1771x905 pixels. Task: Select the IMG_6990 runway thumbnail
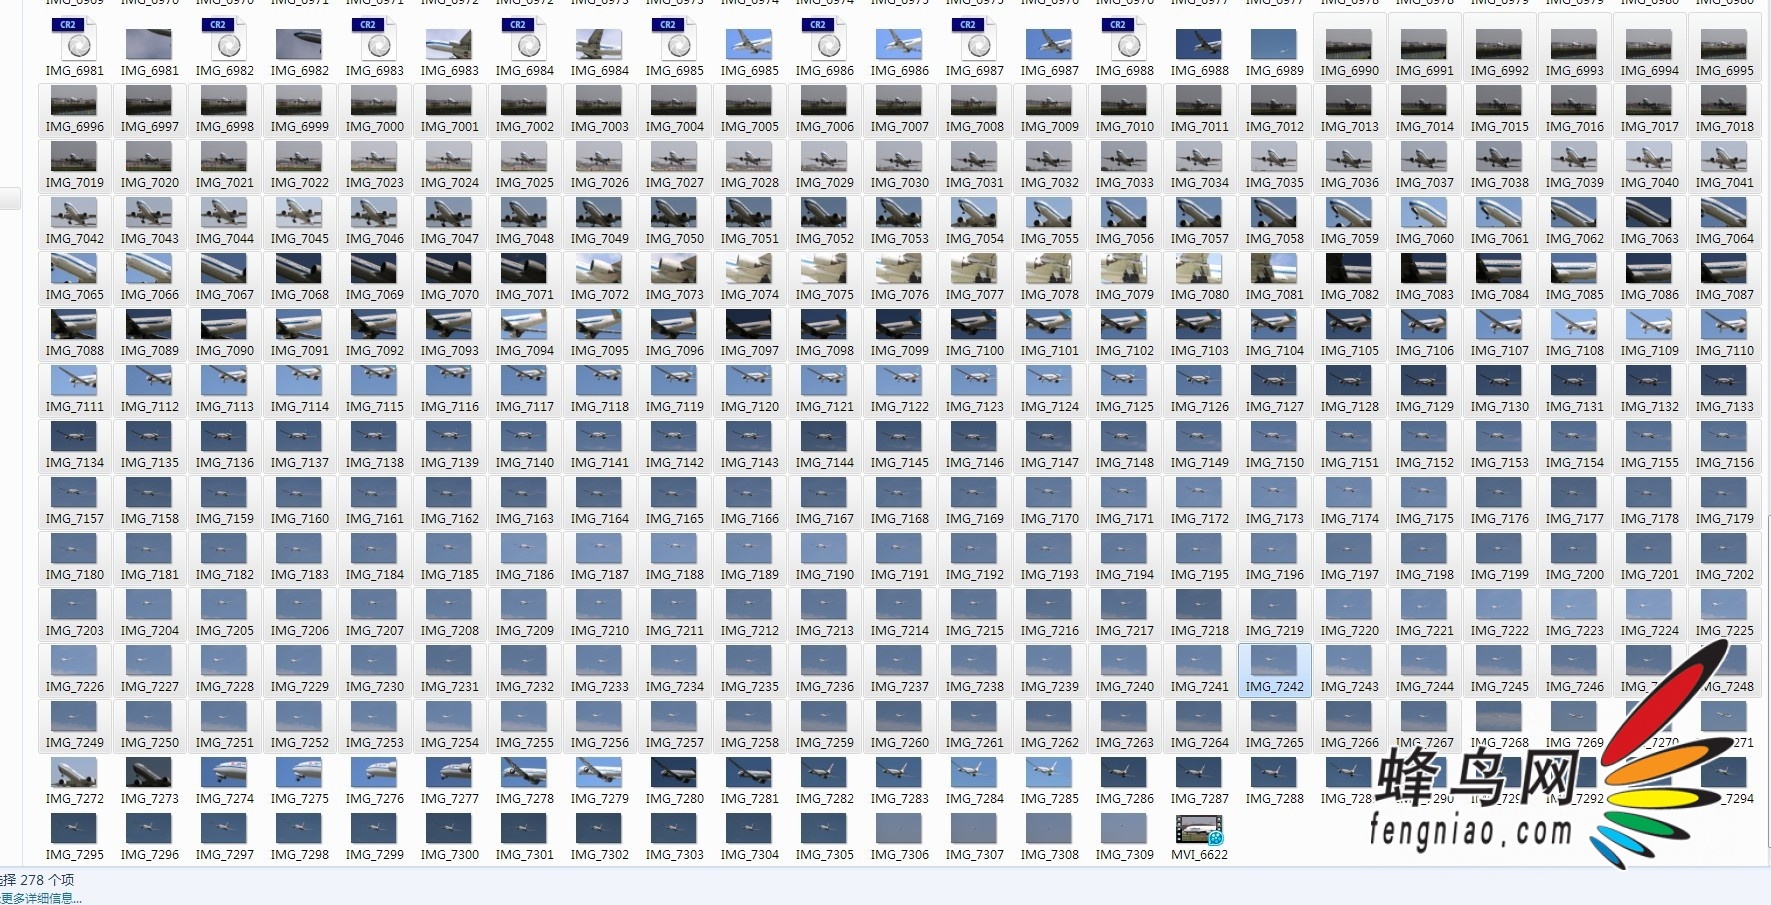1349,44
